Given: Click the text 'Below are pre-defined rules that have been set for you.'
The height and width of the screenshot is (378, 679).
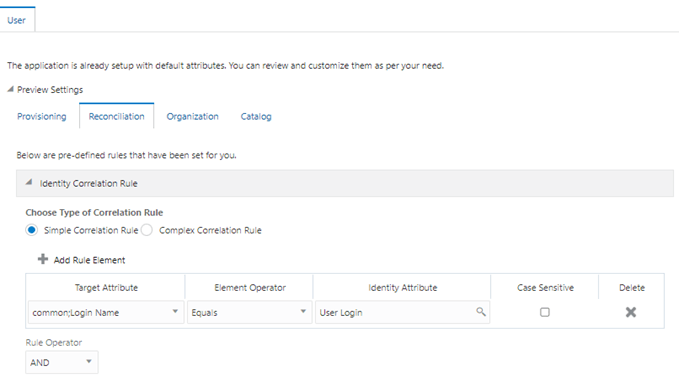Looking at the screenshot, I should (126, 155).
